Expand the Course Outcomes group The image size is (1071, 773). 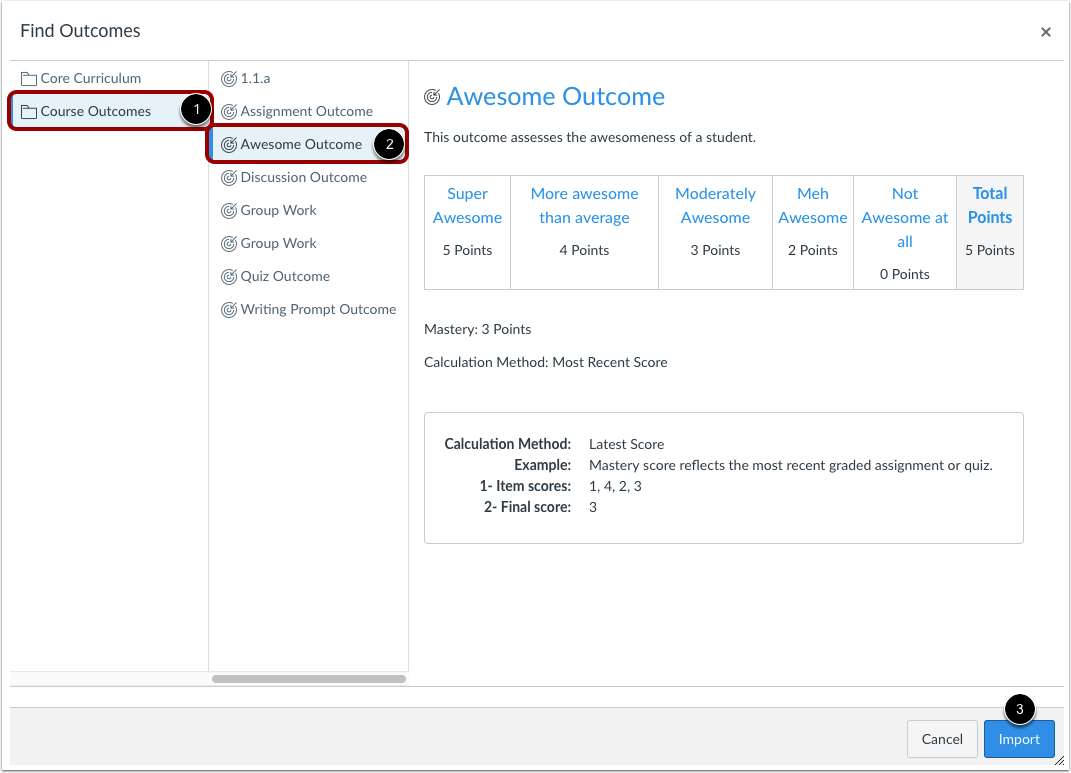coord(96,111)
